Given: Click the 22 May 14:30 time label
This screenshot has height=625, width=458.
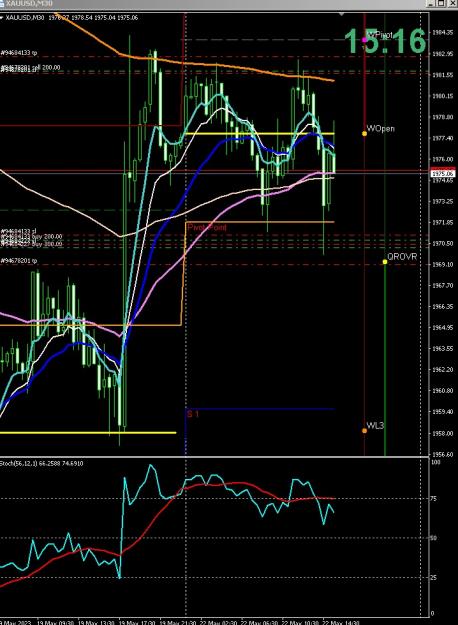Looking at the screenshot, I should click(x=340, y=622).
